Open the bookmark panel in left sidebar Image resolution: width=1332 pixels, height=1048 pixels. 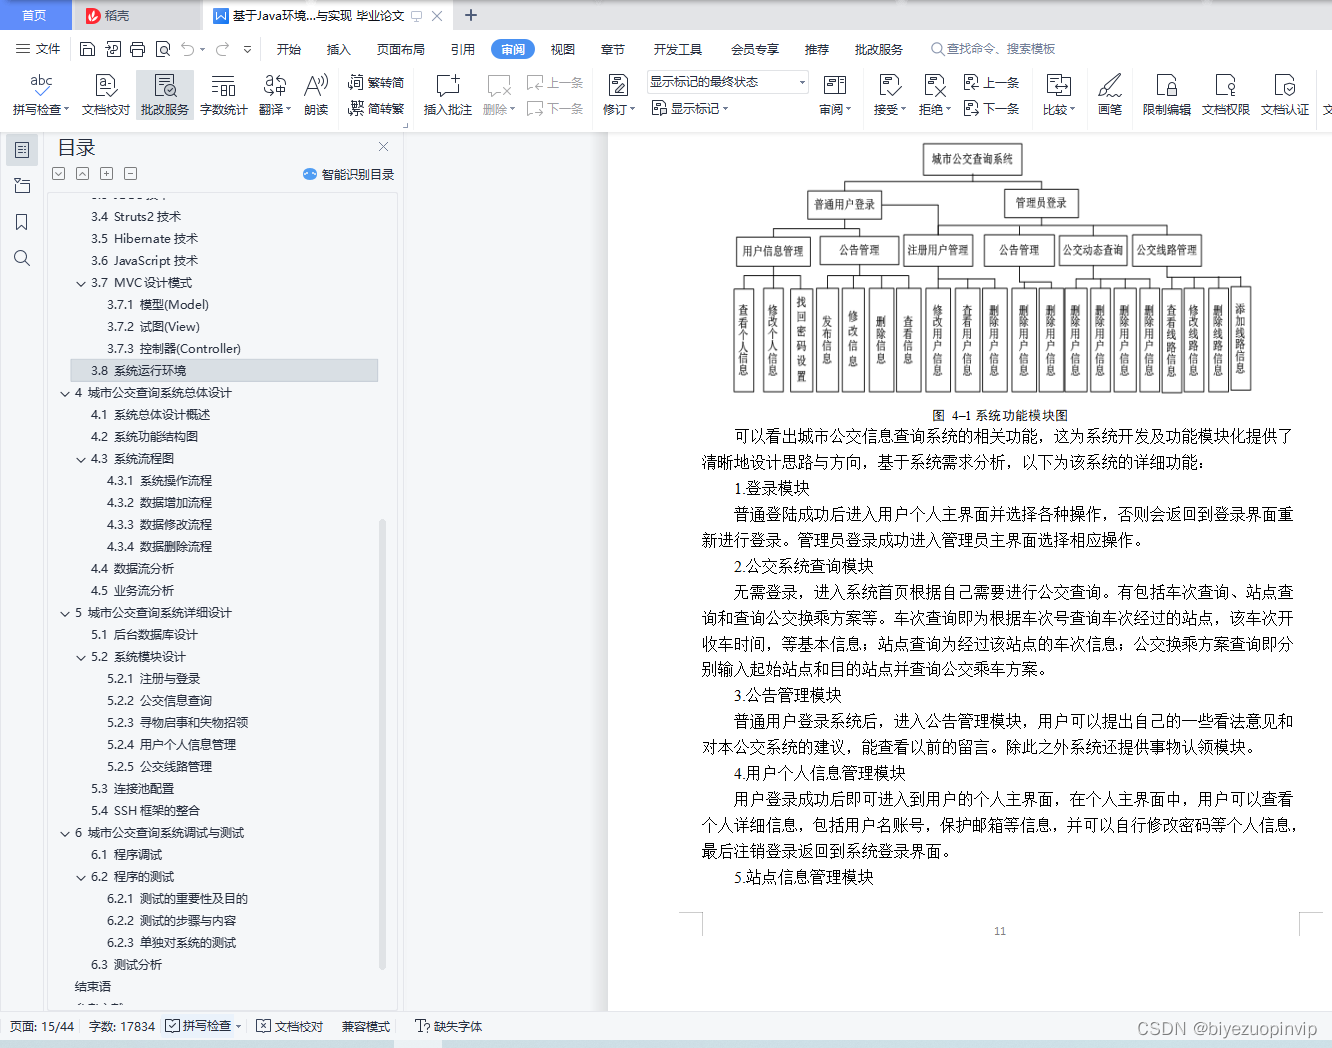pos(22,222)
